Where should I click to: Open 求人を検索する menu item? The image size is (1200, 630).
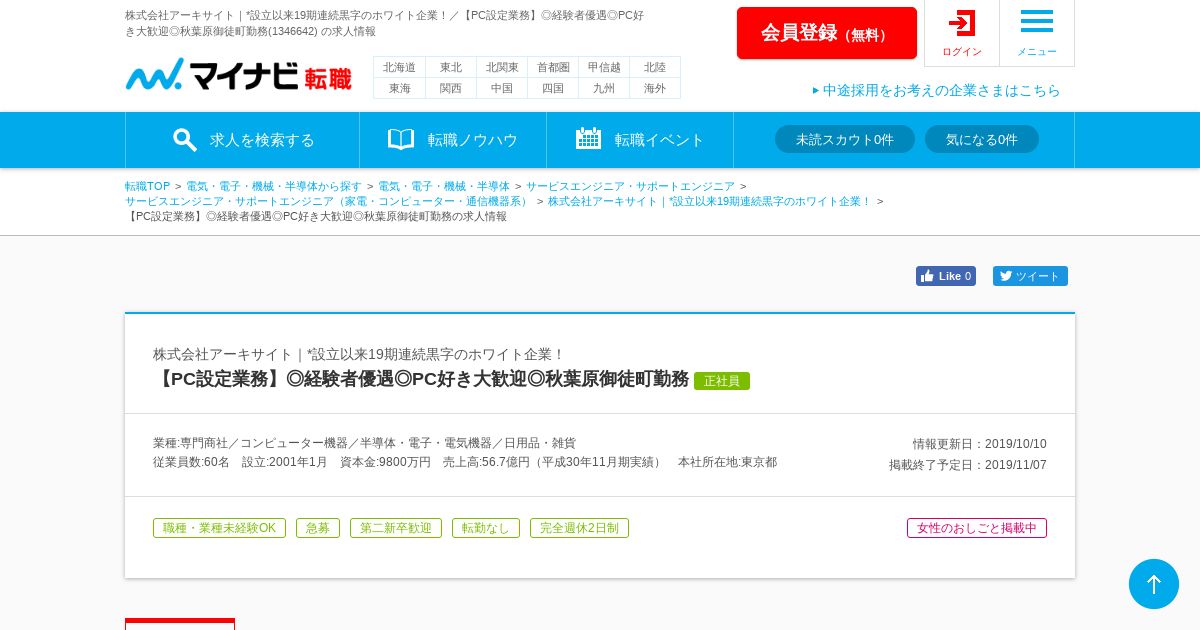[x=243, y=140]
